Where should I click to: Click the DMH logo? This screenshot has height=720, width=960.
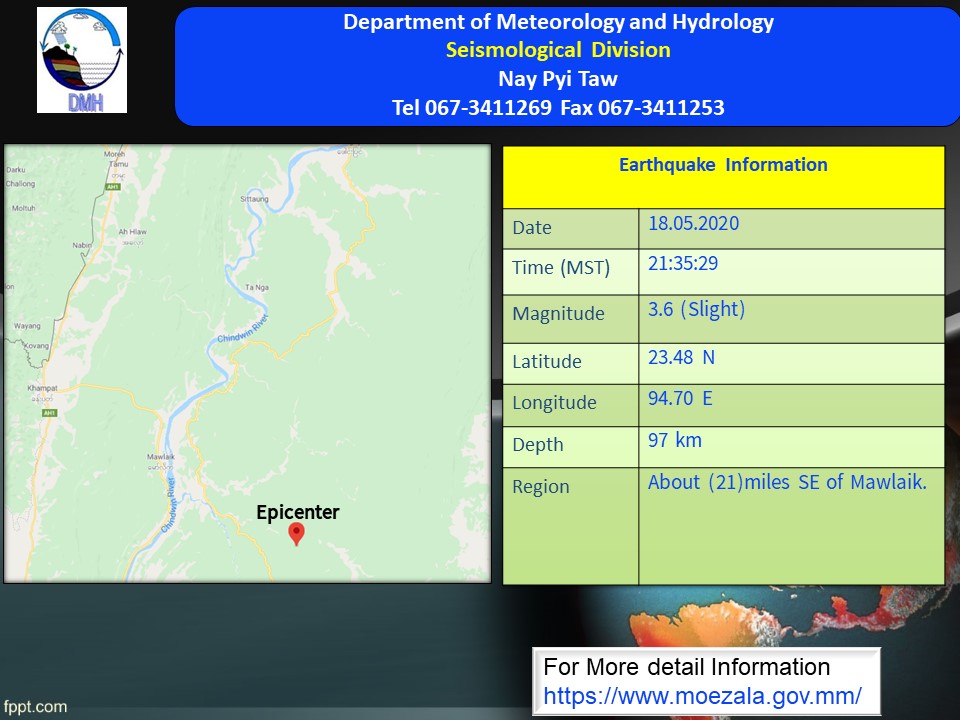(82, 60)
